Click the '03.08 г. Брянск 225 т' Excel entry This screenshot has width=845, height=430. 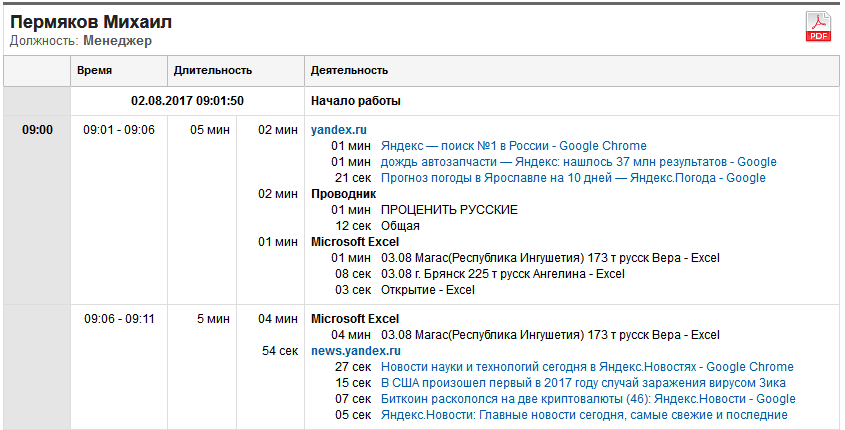click(x=502, y=274)
